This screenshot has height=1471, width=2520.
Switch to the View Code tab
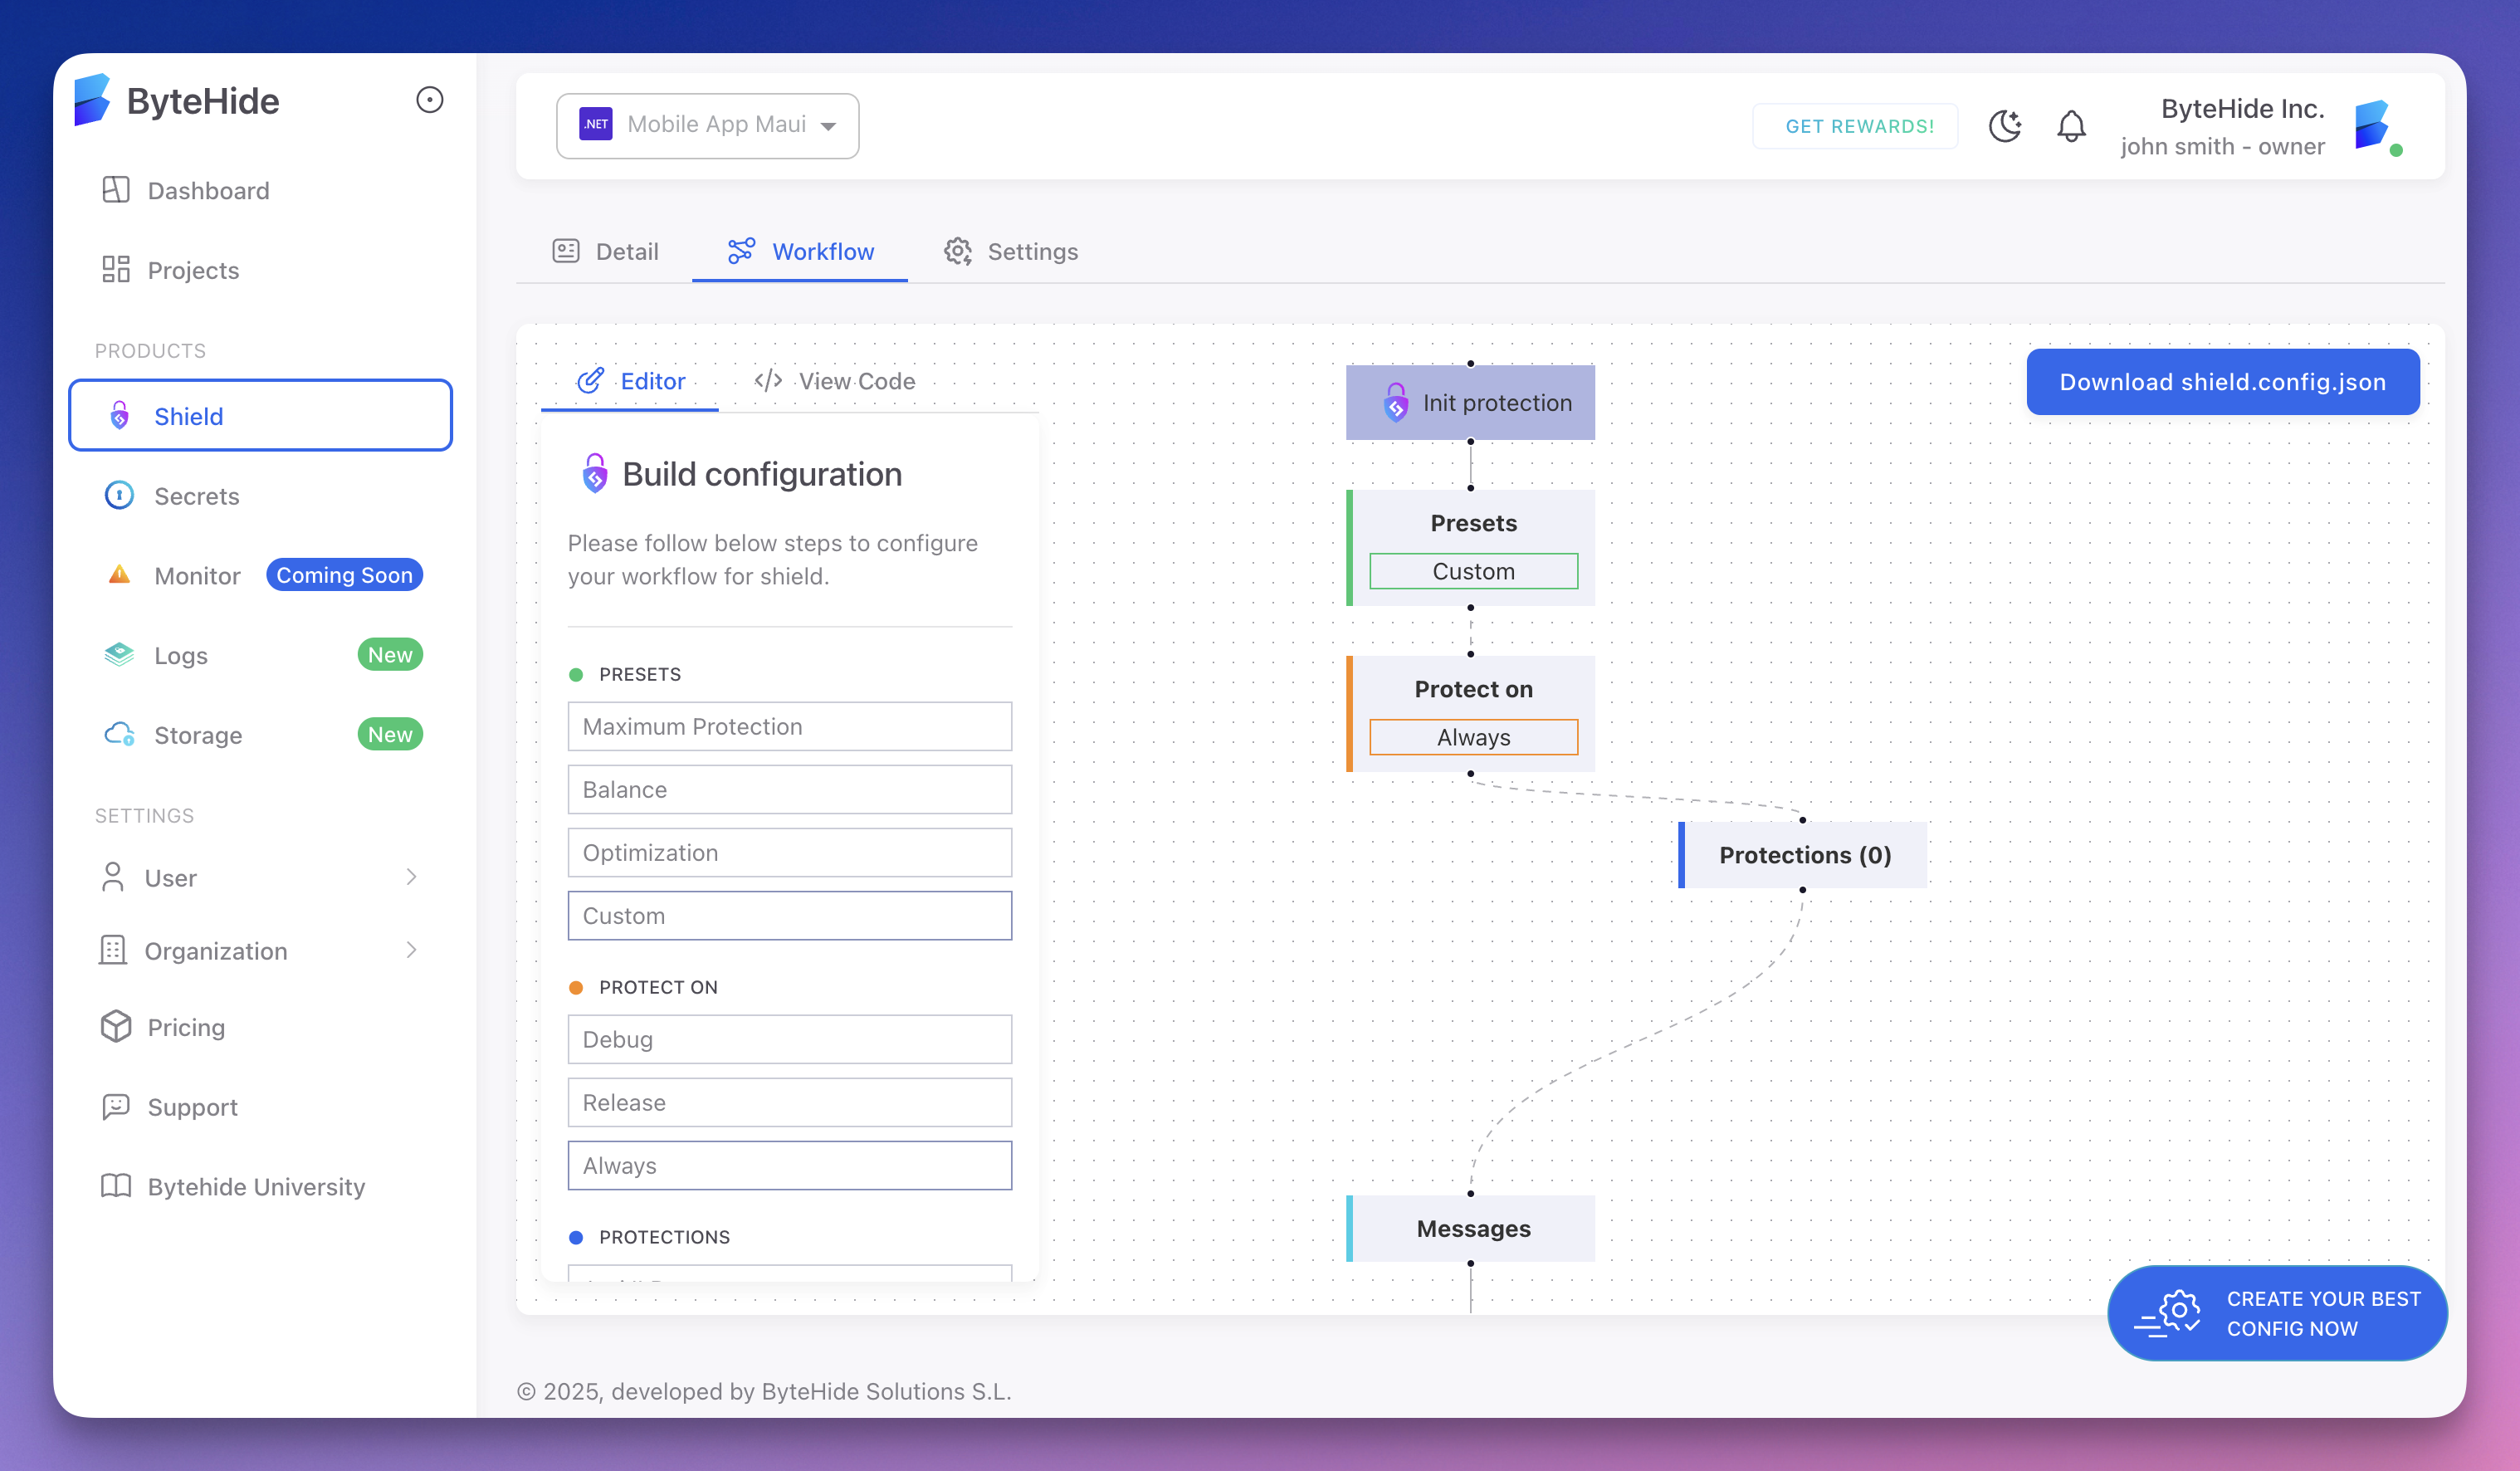835,381
